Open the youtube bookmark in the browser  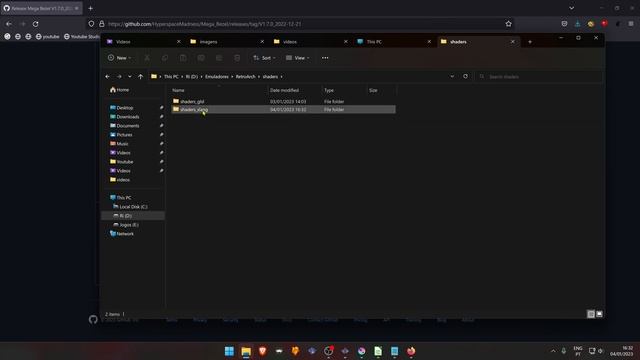point(47,37)
